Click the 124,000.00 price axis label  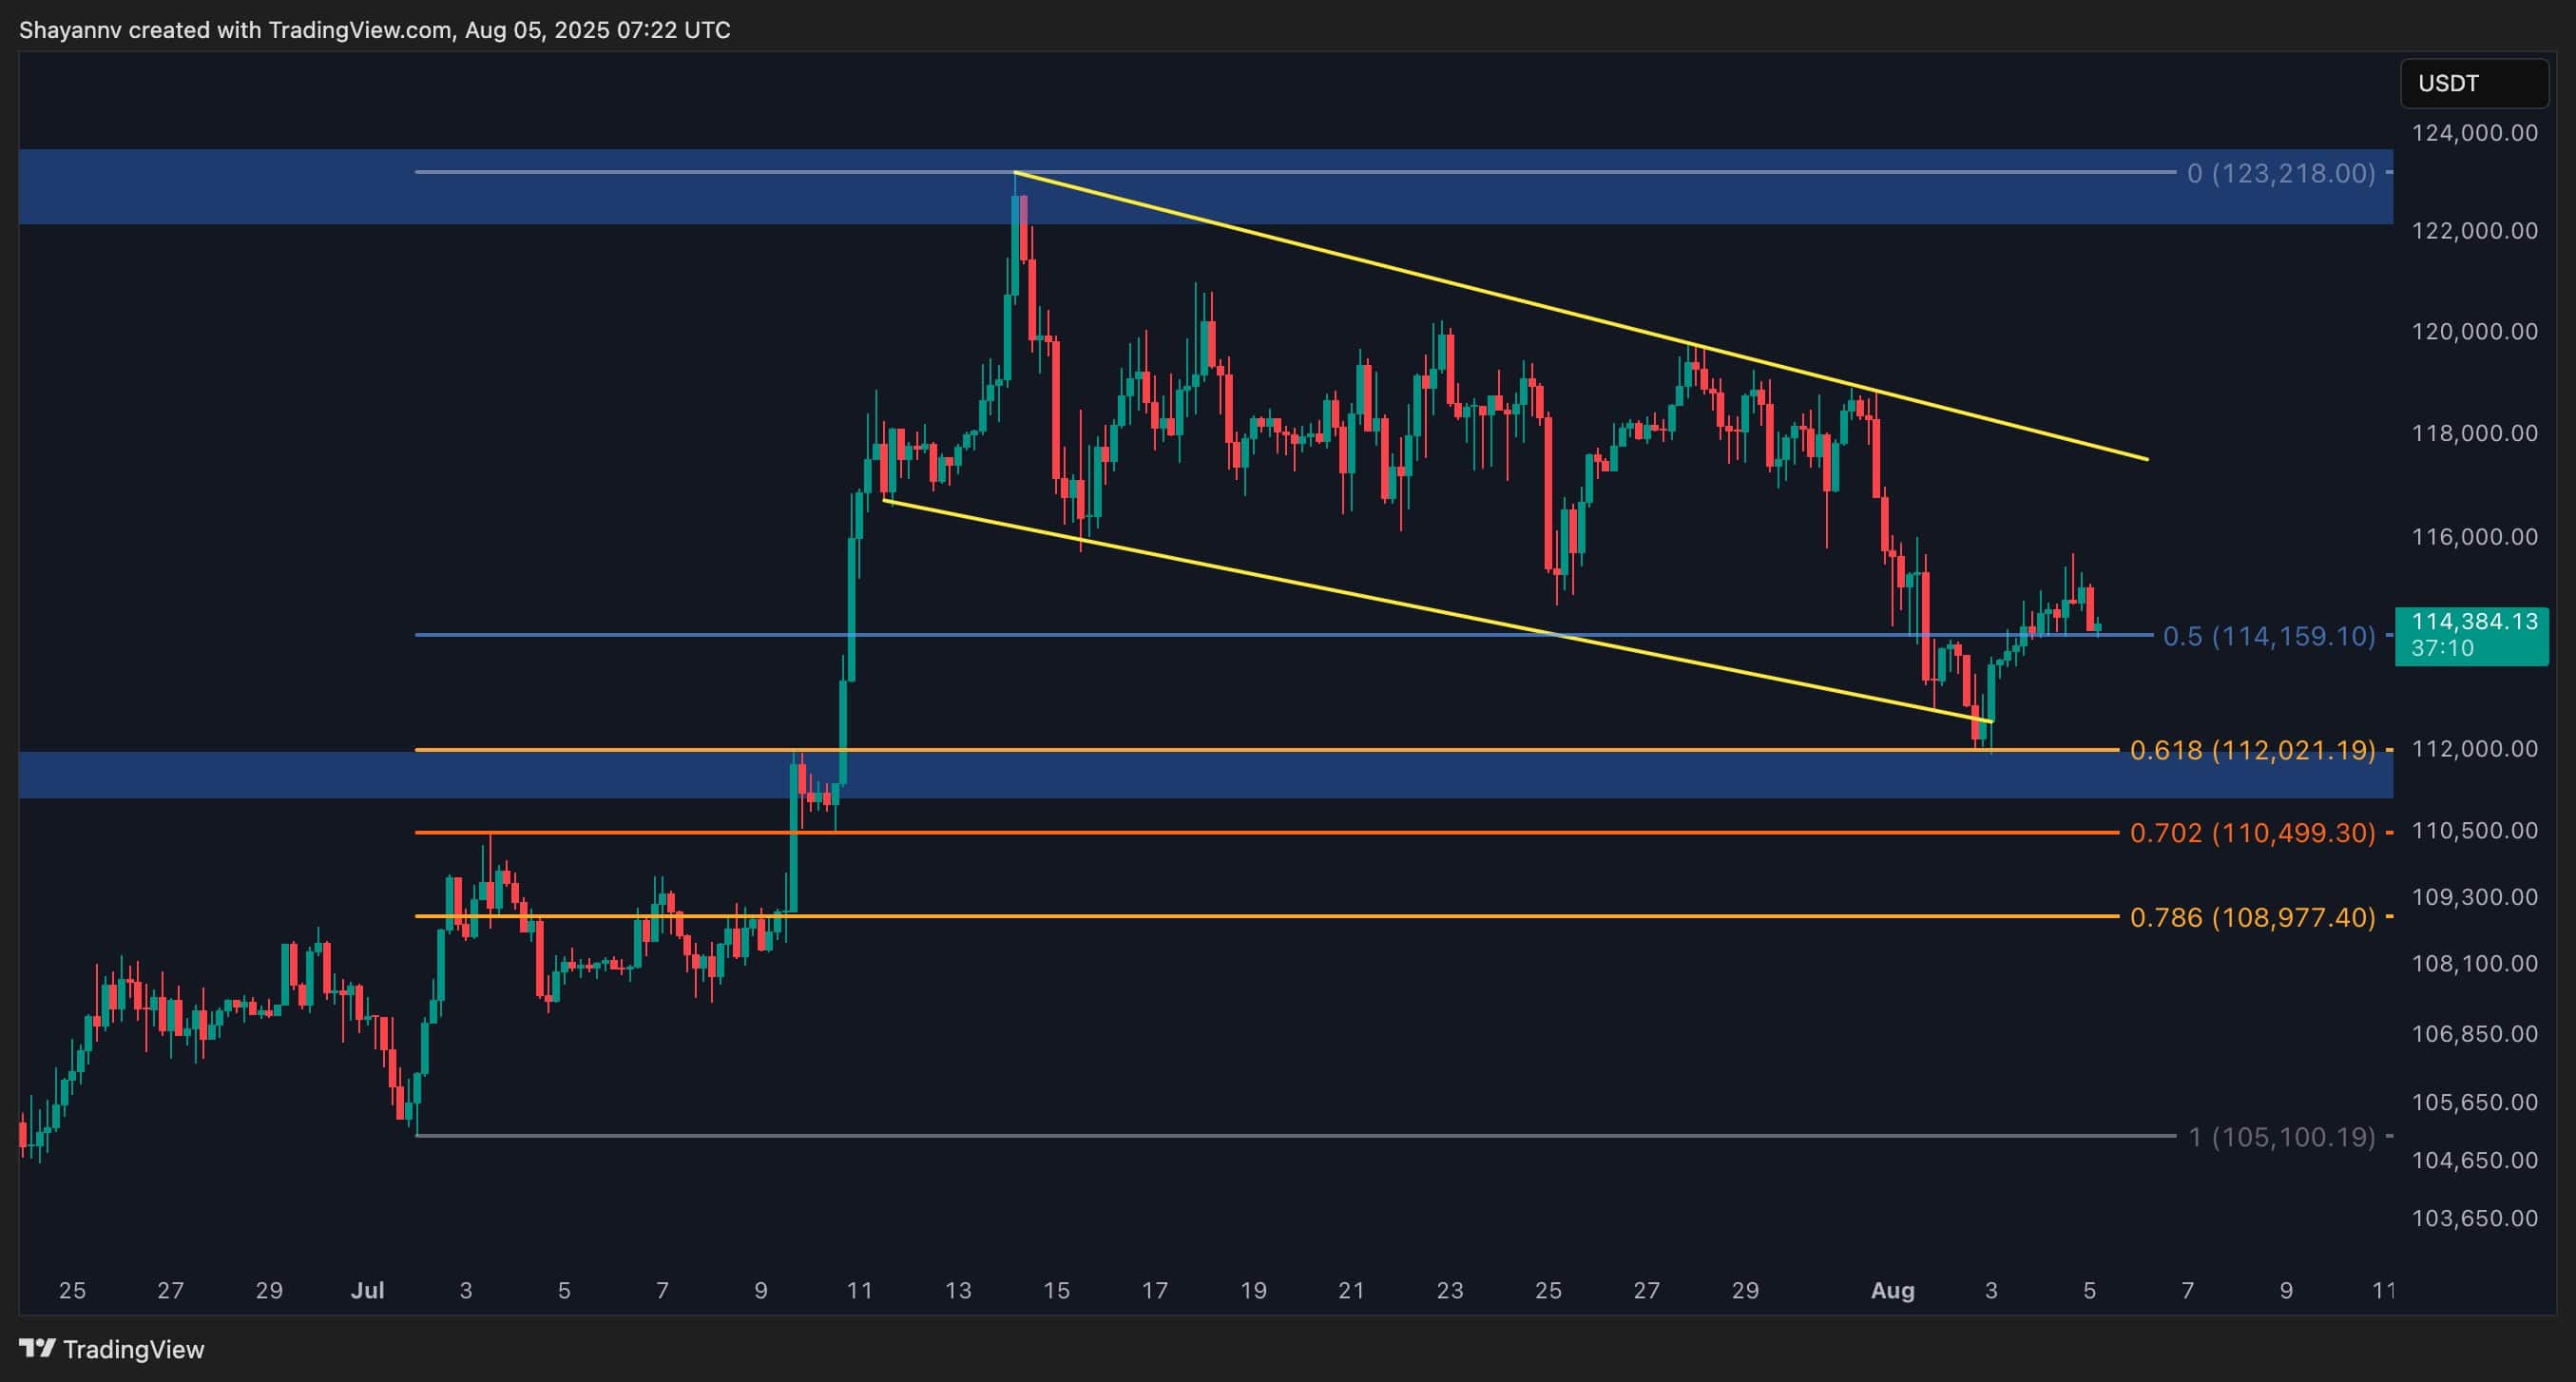point(2474,133)
